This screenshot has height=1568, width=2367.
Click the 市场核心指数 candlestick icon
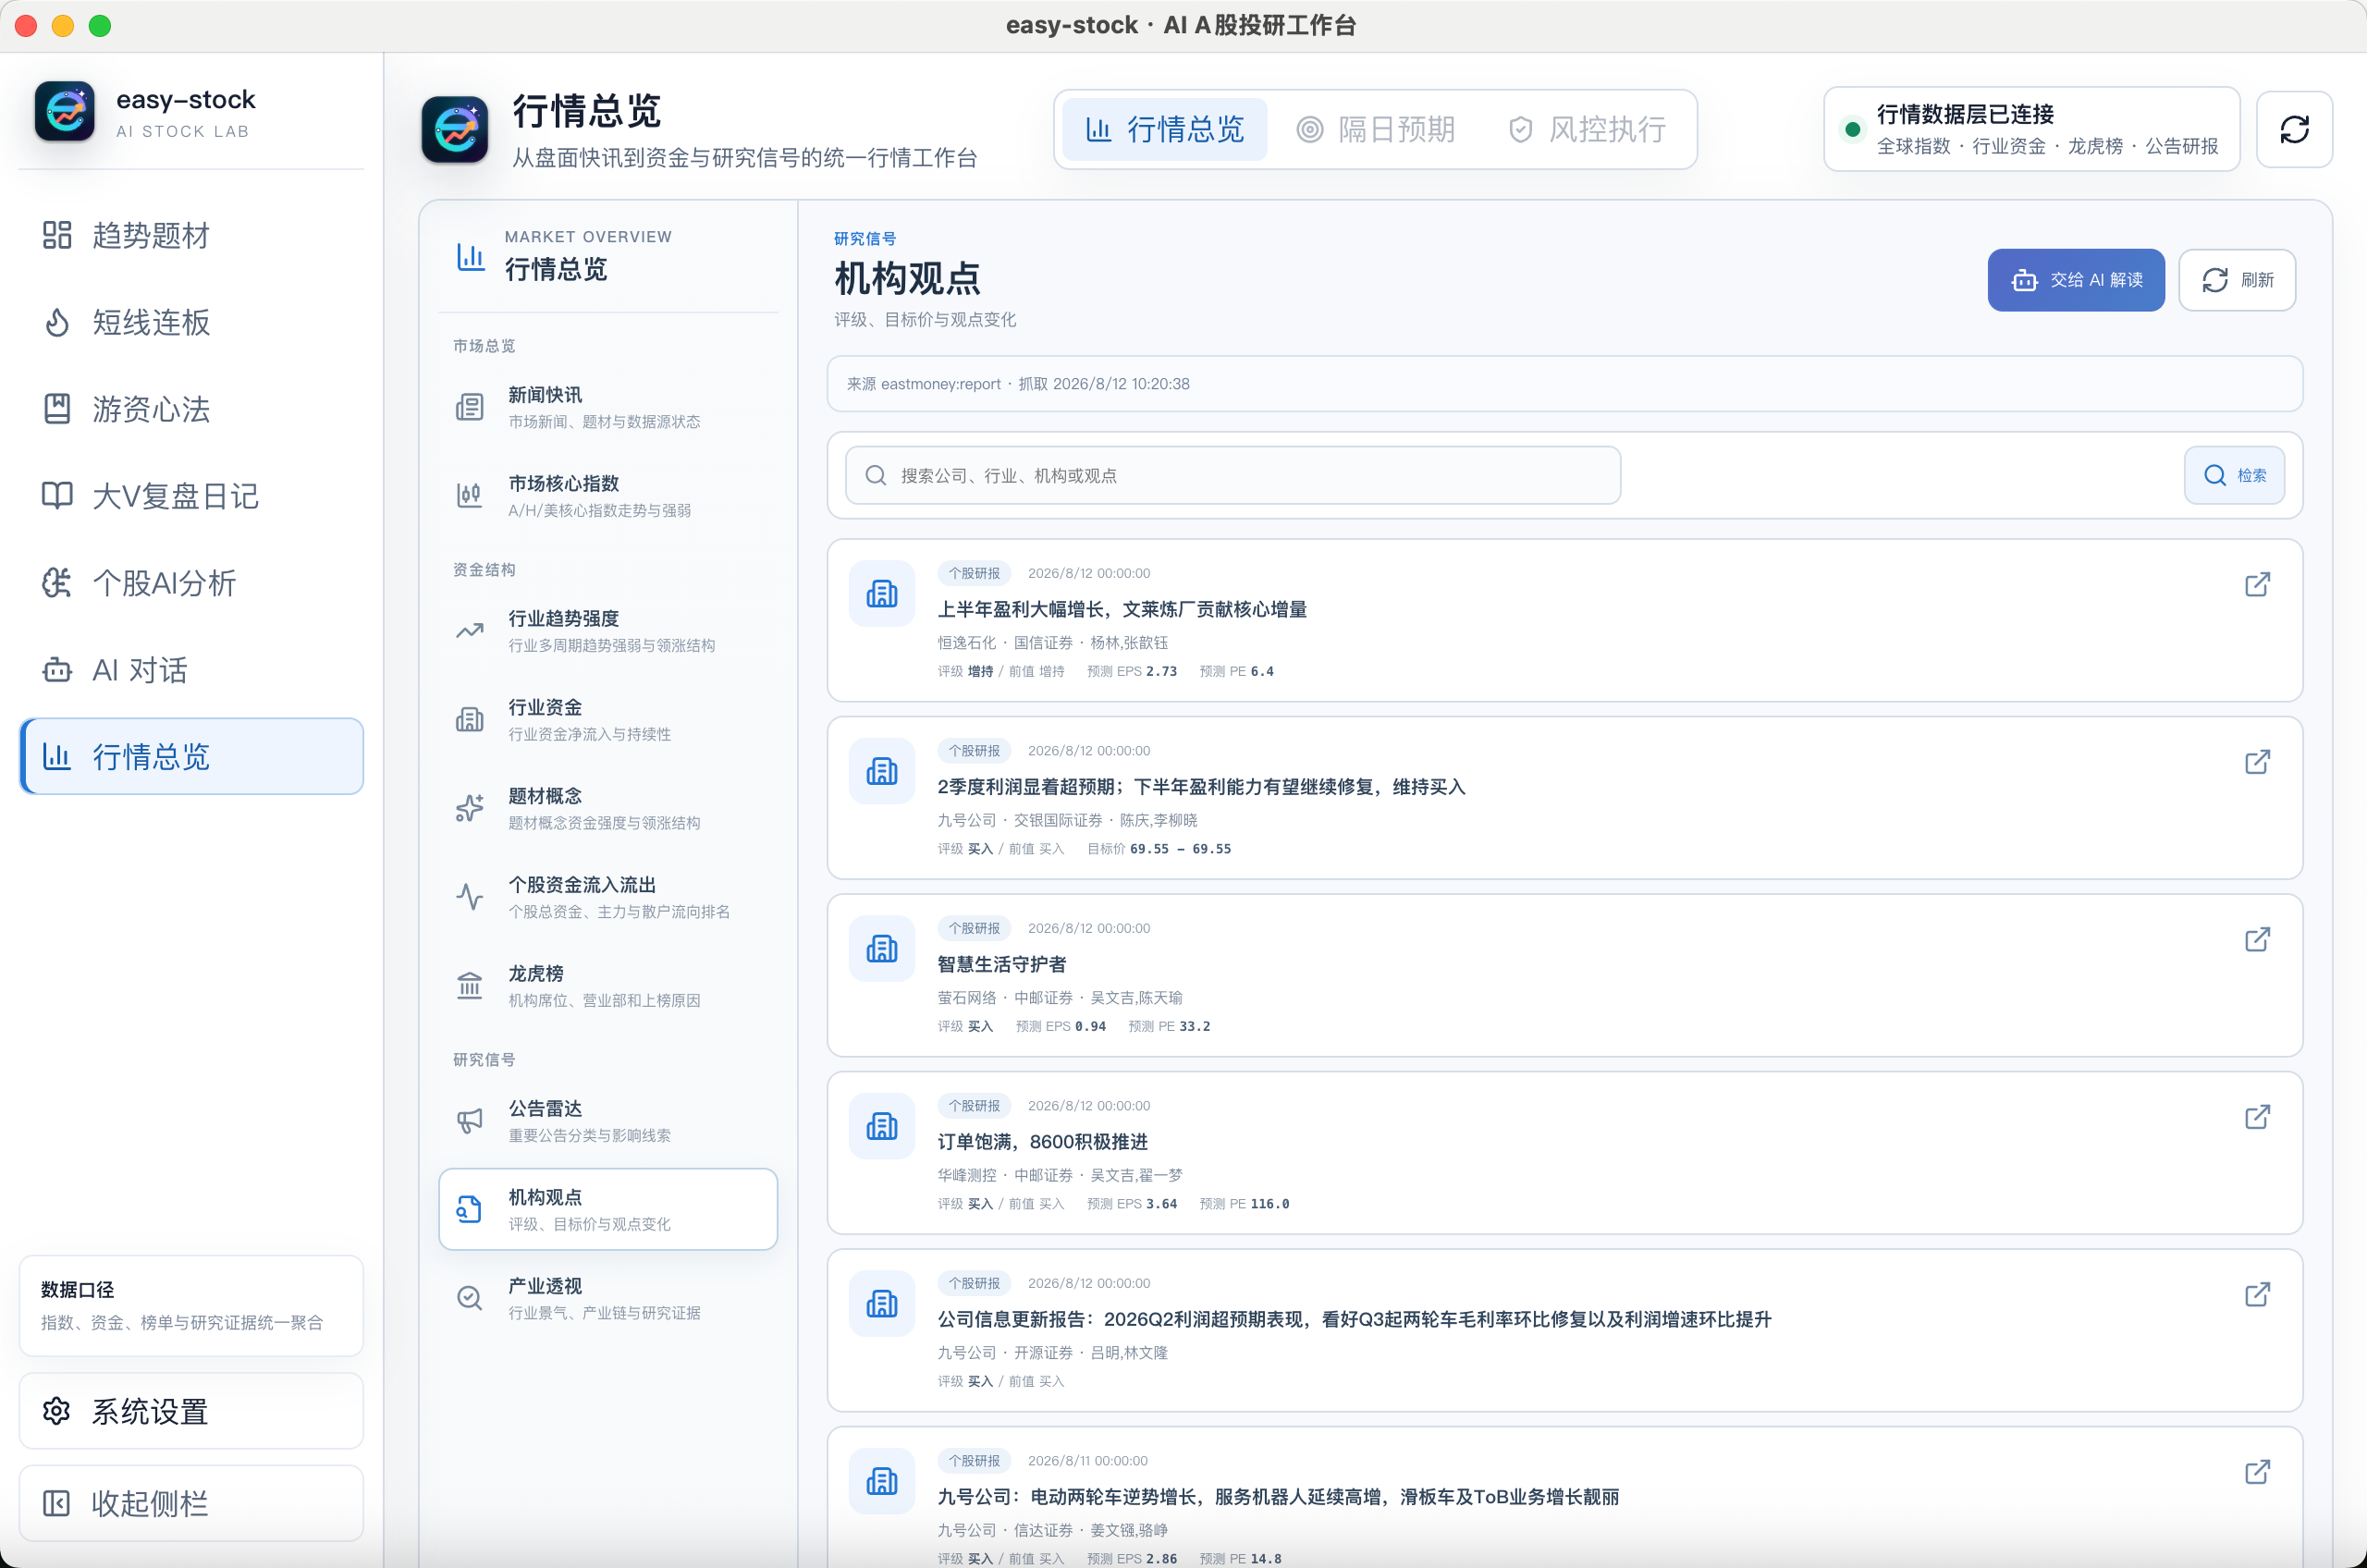(x=469, y=496)
